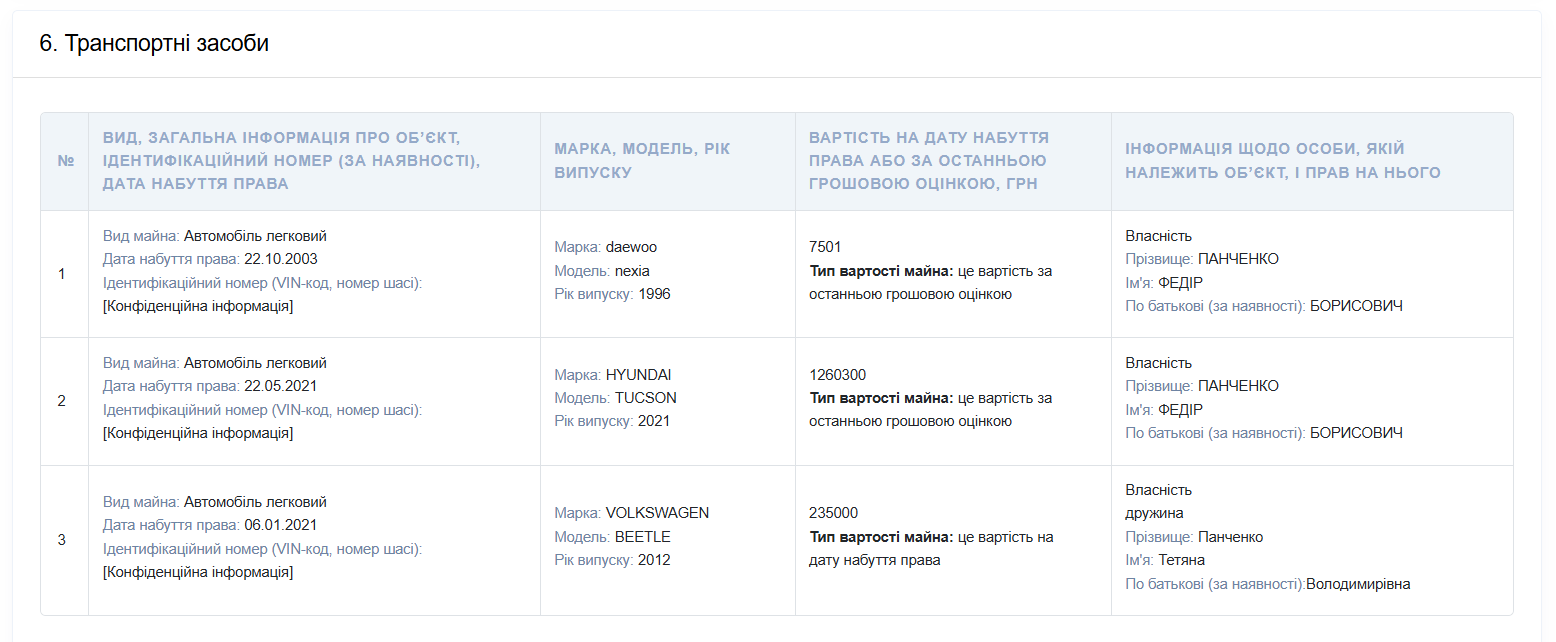Image resolution: width=1556 pixels, height=642 pixels.
Task: Click the "Вартість на дату набуття права" column header
Action: point(929,160)
